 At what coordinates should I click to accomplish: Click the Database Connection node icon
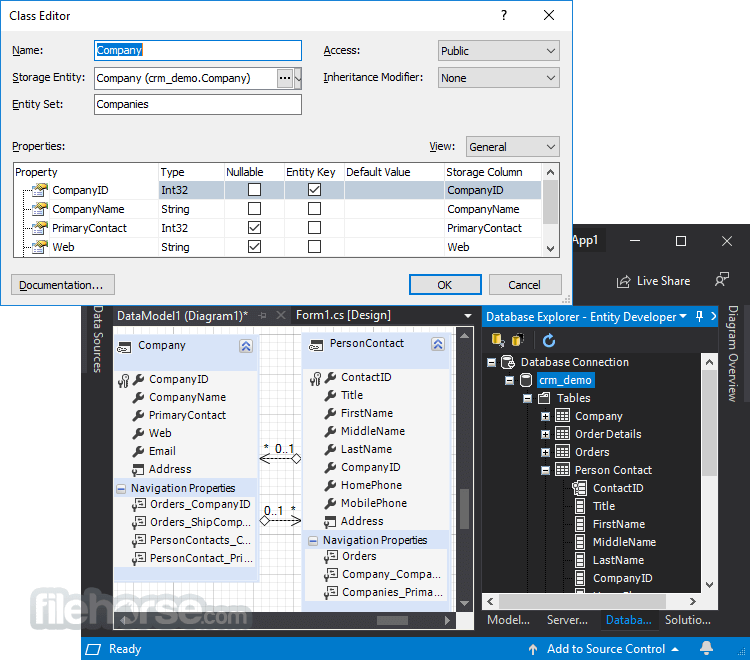pos(507,362)
